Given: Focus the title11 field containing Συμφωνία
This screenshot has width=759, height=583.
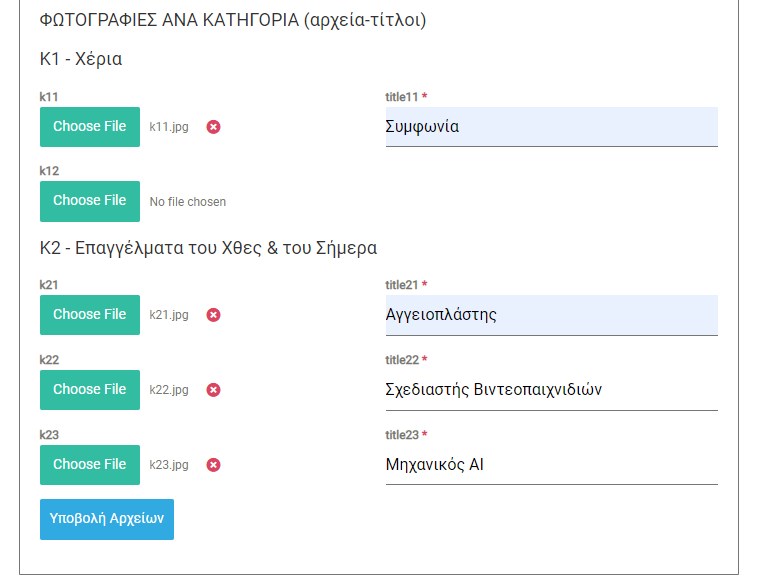Looking at the screenshot, I should (x=551, y=127).
